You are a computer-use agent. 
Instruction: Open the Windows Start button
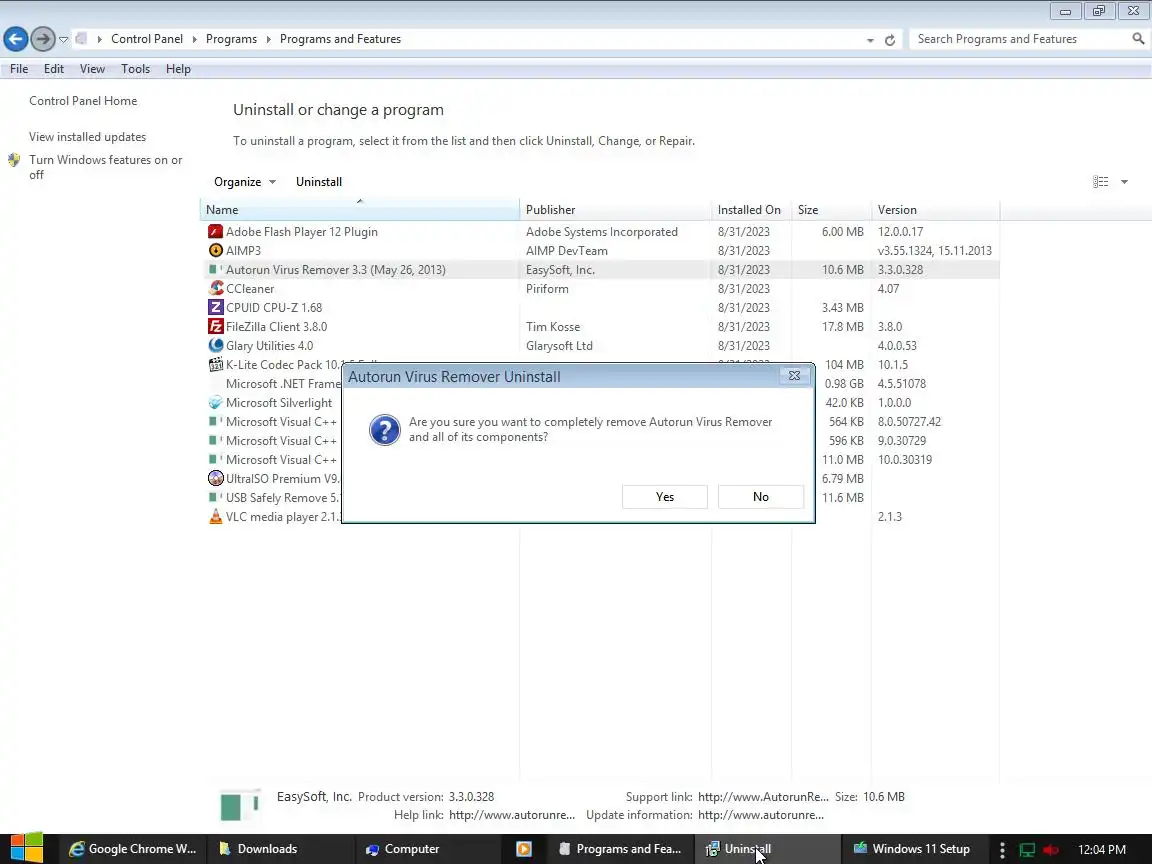(x=26, y=849)
